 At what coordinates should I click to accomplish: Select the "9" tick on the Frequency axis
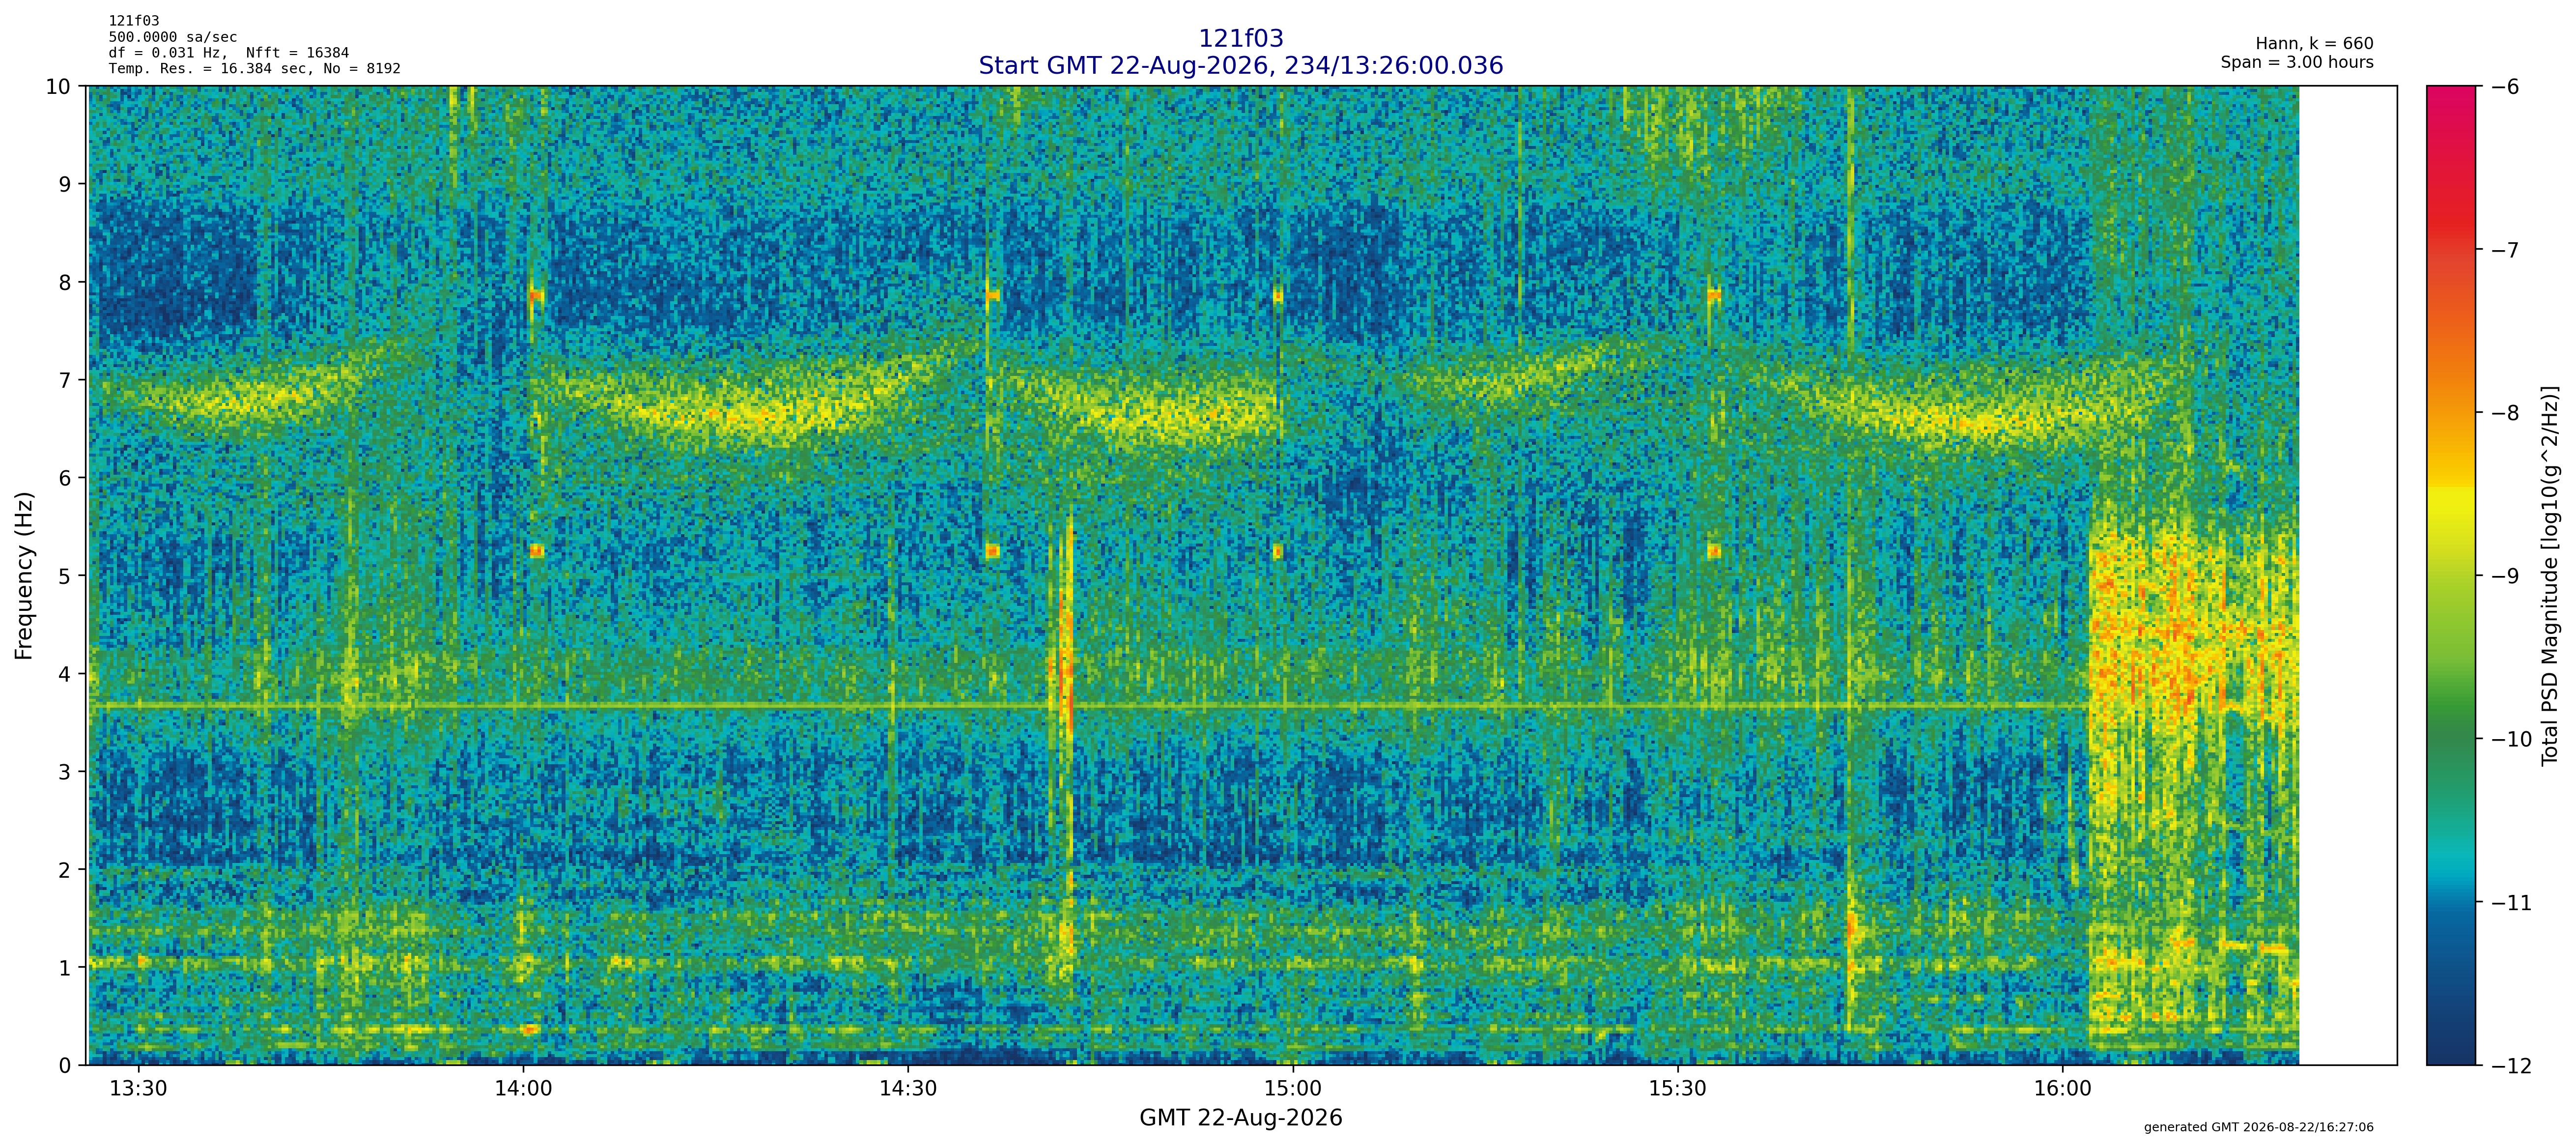point(65,184)
